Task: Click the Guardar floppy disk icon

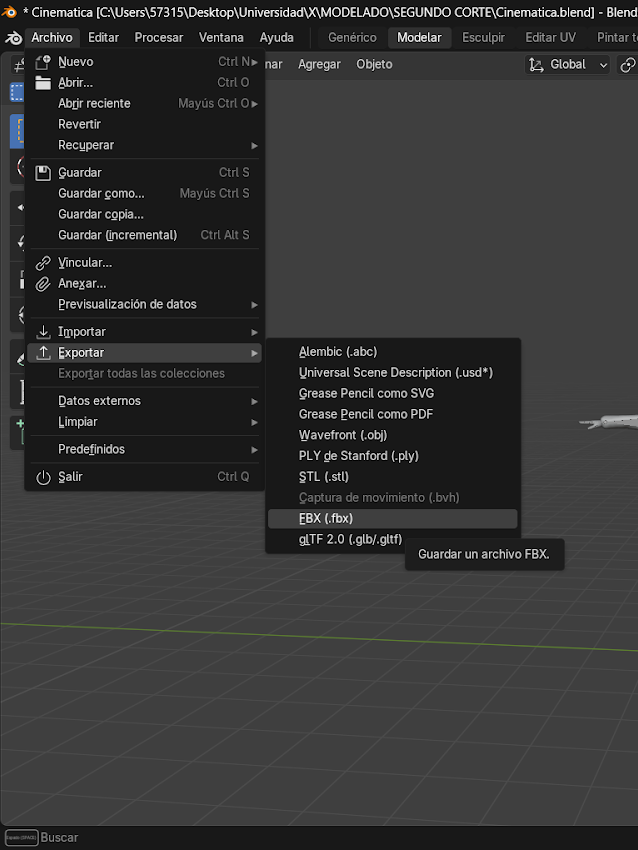Action: point(43,173)
